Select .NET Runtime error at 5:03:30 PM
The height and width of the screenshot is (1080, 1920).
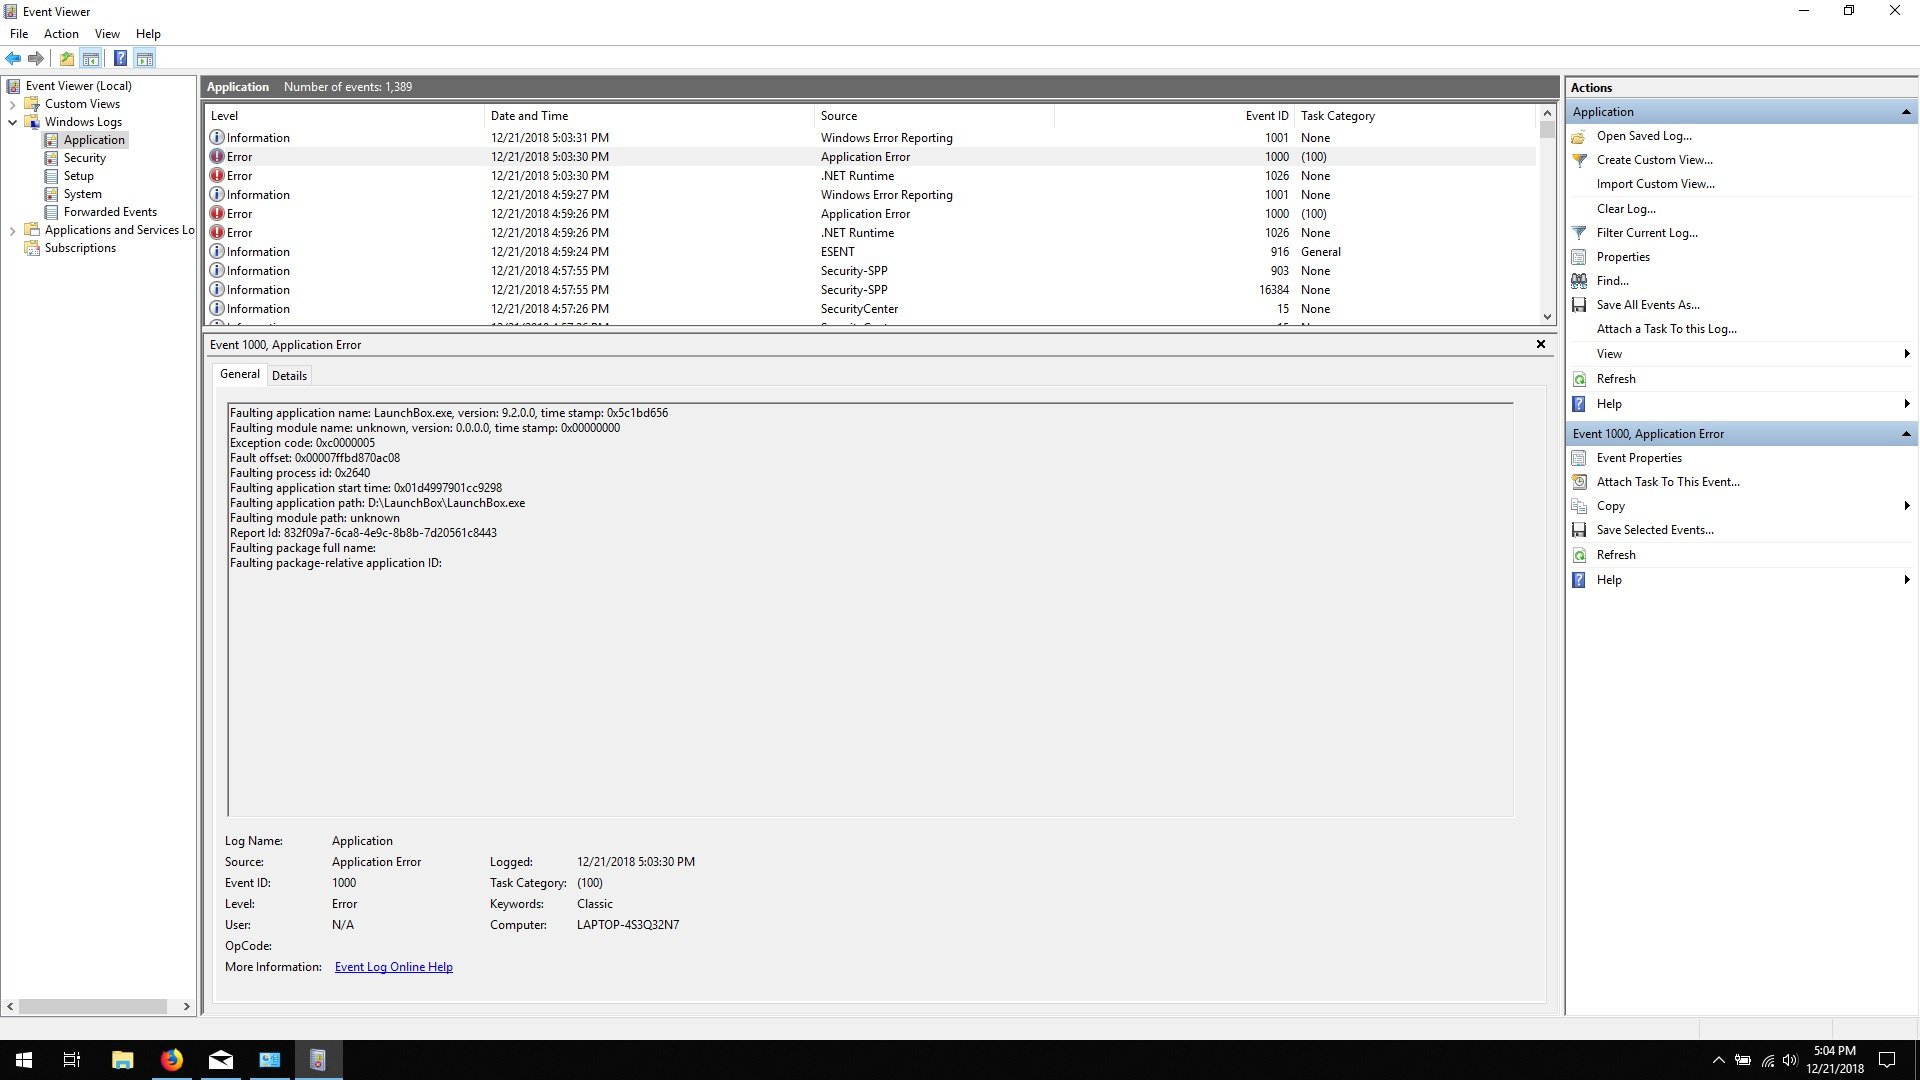[870, 176]
